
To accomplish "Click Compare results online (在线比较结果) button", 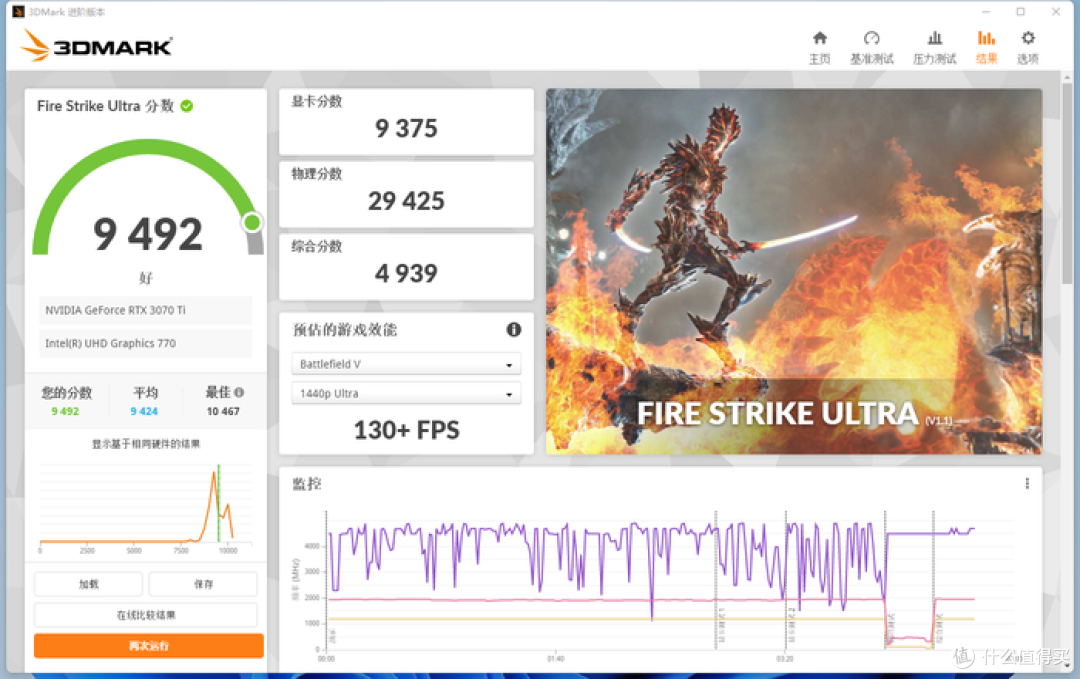I will (x=146, y=615).
